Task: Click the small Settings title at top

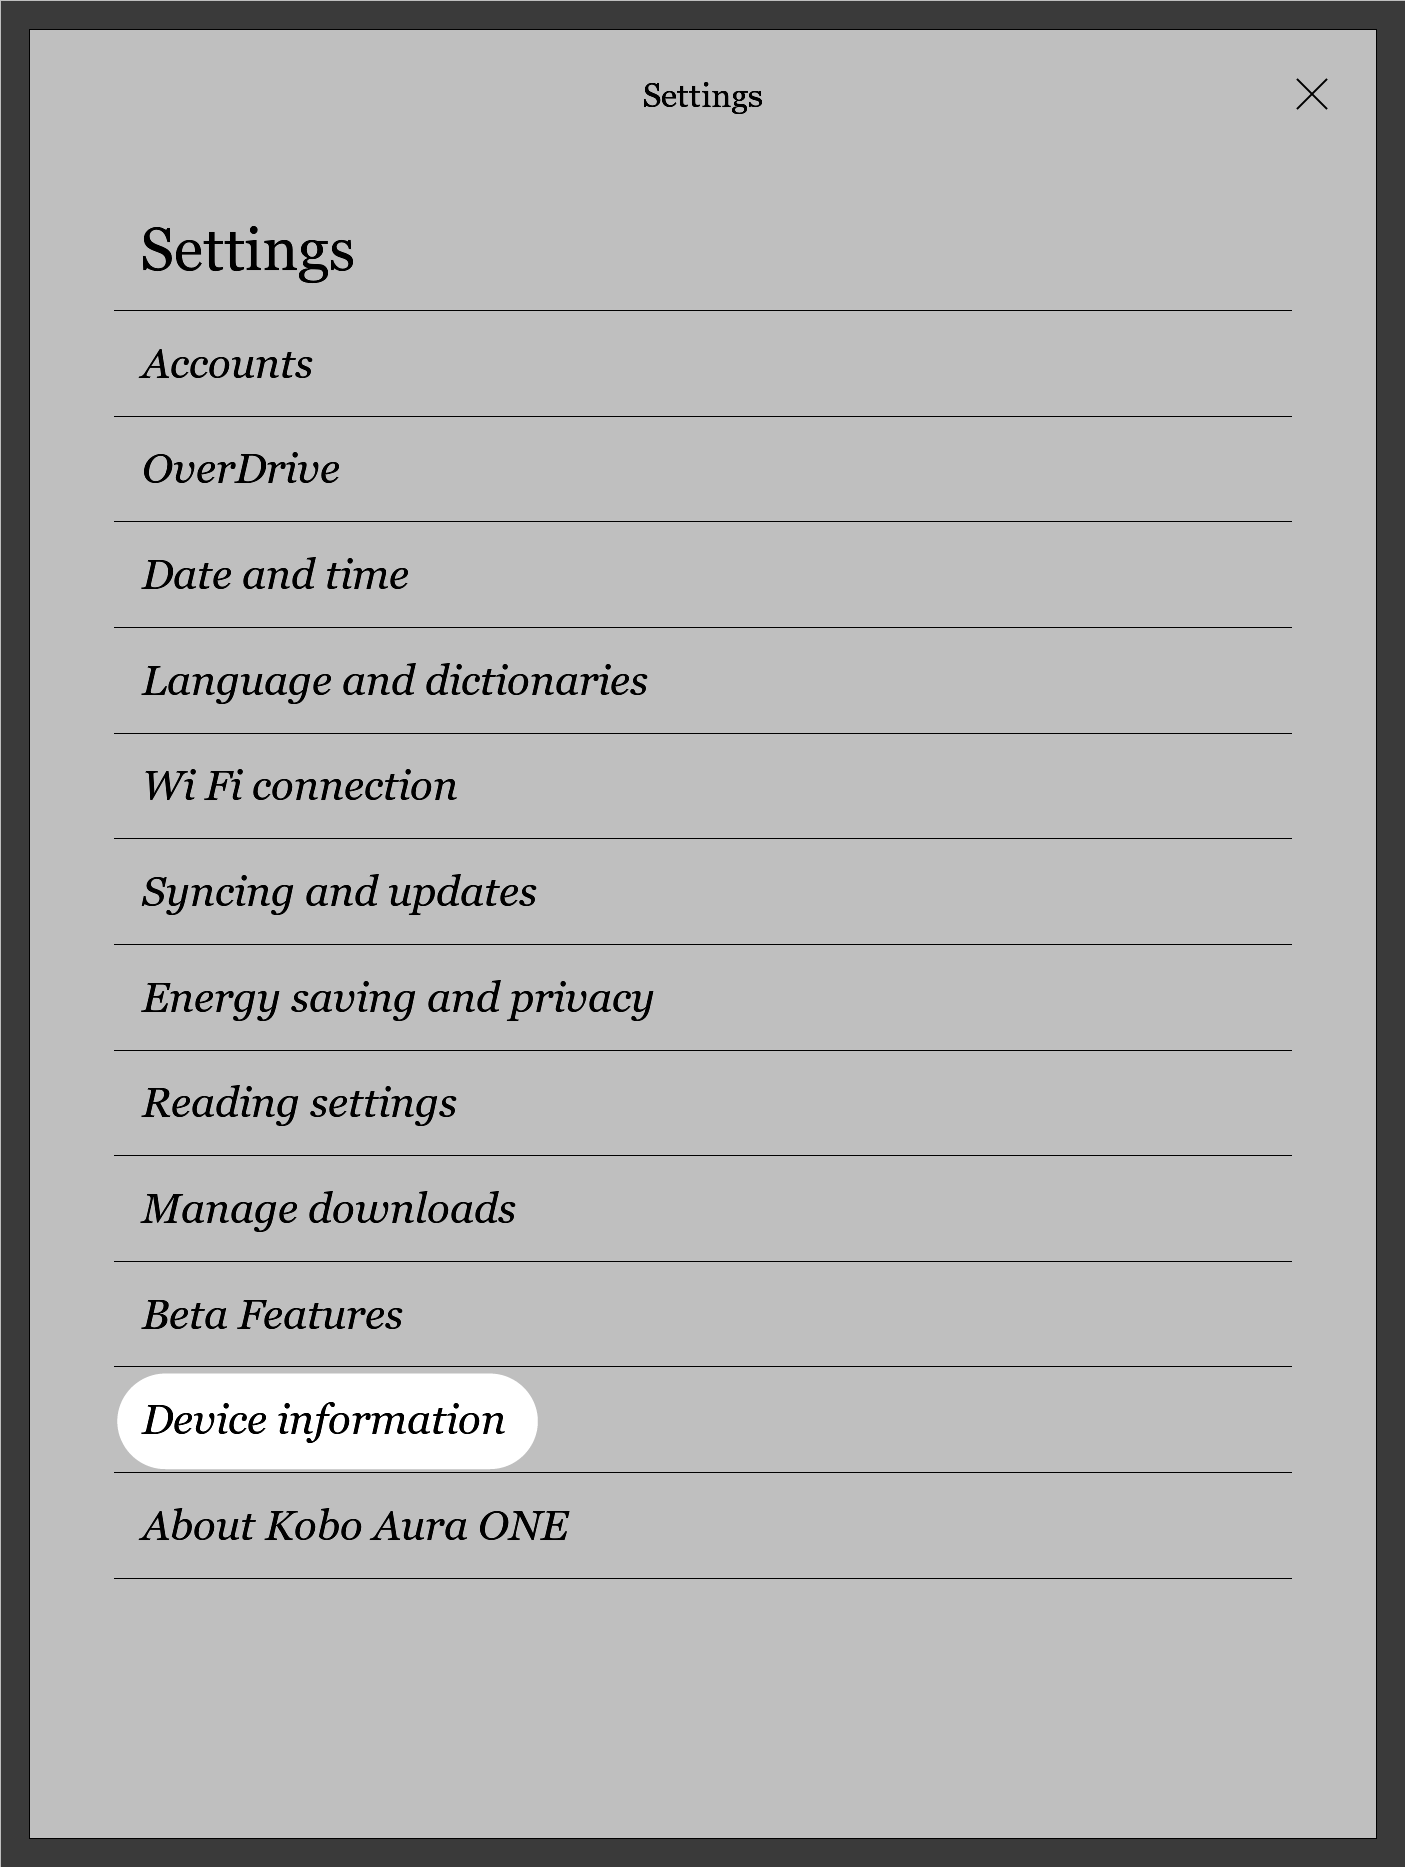Action: 702,96
